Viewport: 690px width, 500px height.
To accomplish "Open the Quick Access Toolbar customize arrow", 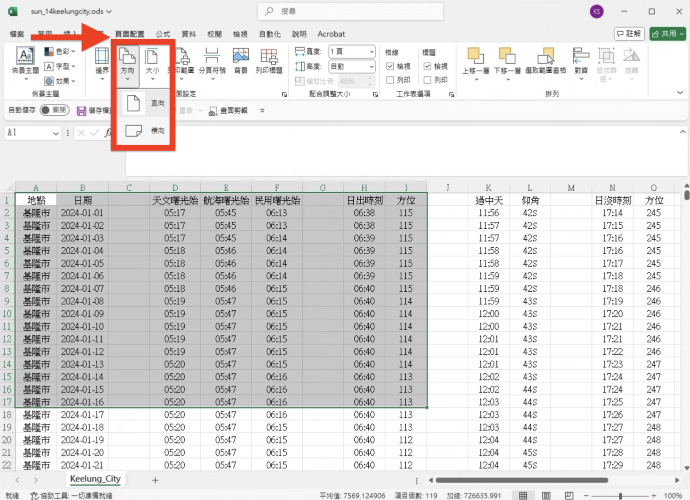I will click(262, 110).
